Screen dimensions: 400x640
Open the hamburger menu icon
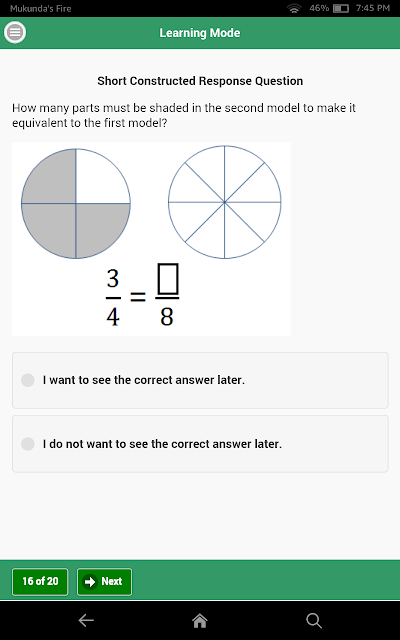(x=15, y=33)
